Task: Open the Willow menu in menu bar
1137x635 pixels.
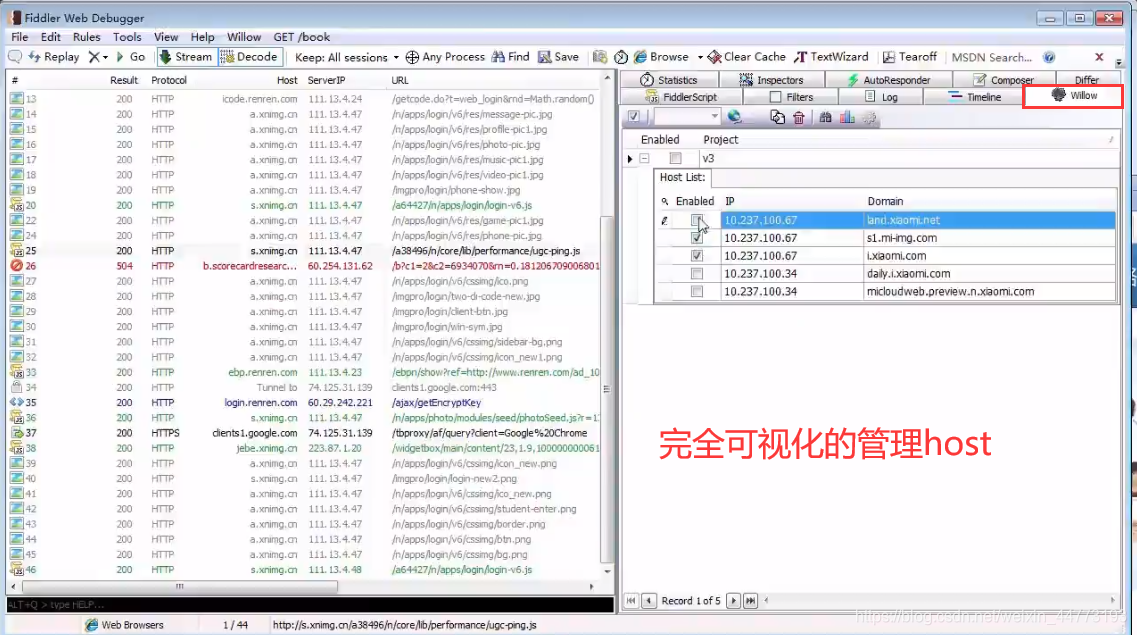Action: (244, 37)
